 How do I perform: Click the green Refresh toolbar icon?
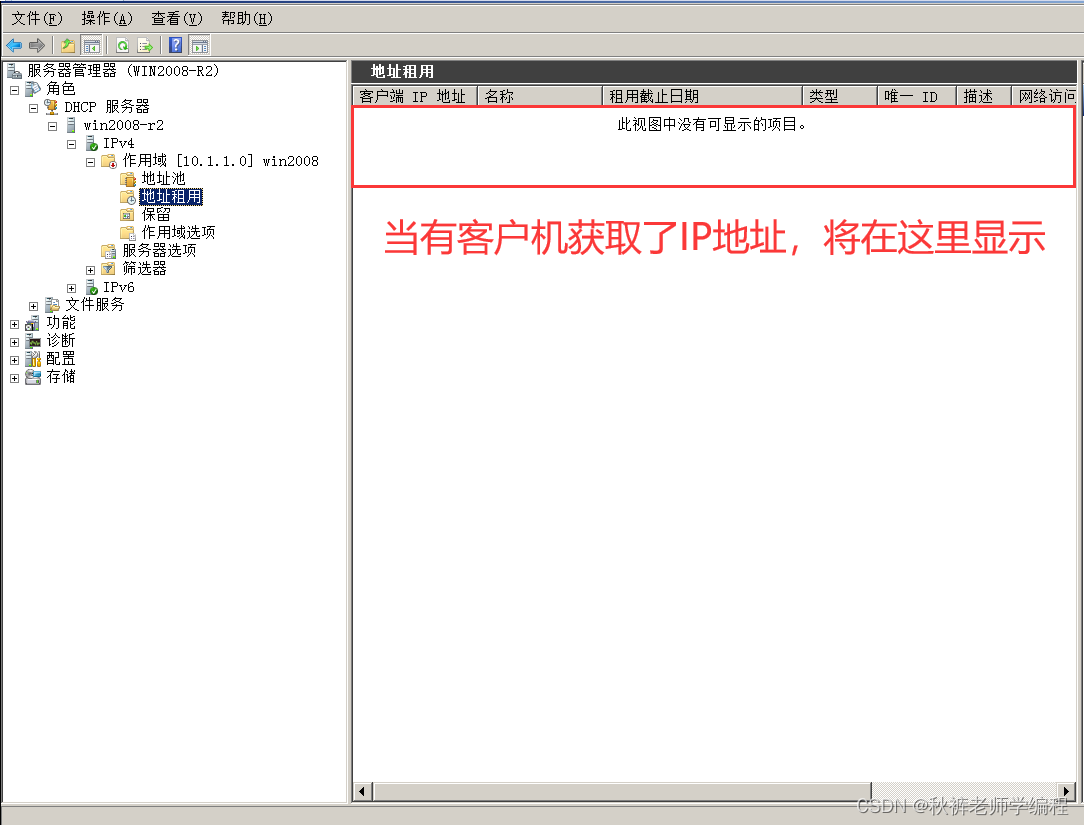(122, 46)
